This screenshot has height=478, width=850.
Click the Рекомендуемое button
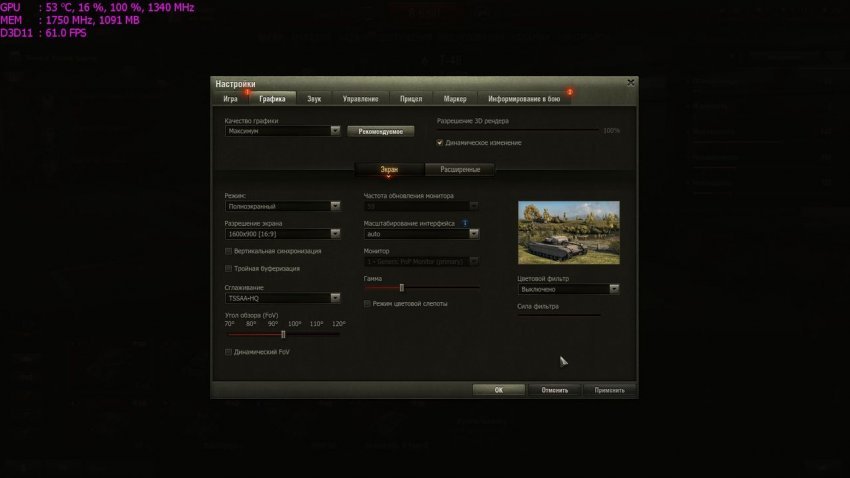tap(381, 131)
